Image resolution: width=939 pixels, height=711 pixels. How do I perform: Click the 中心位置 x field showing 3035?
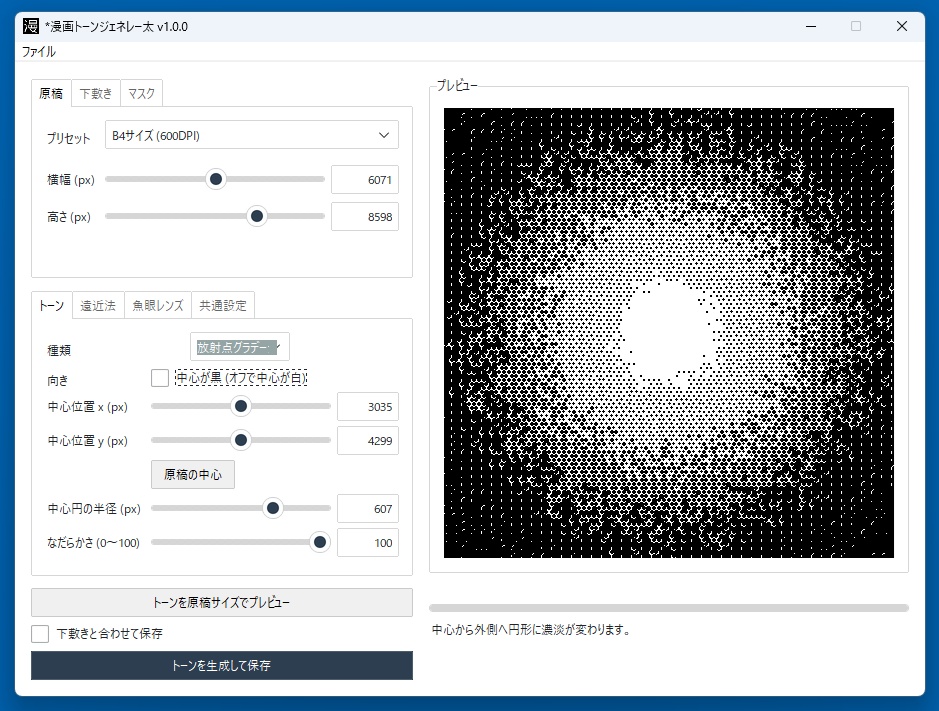(368, 407)
